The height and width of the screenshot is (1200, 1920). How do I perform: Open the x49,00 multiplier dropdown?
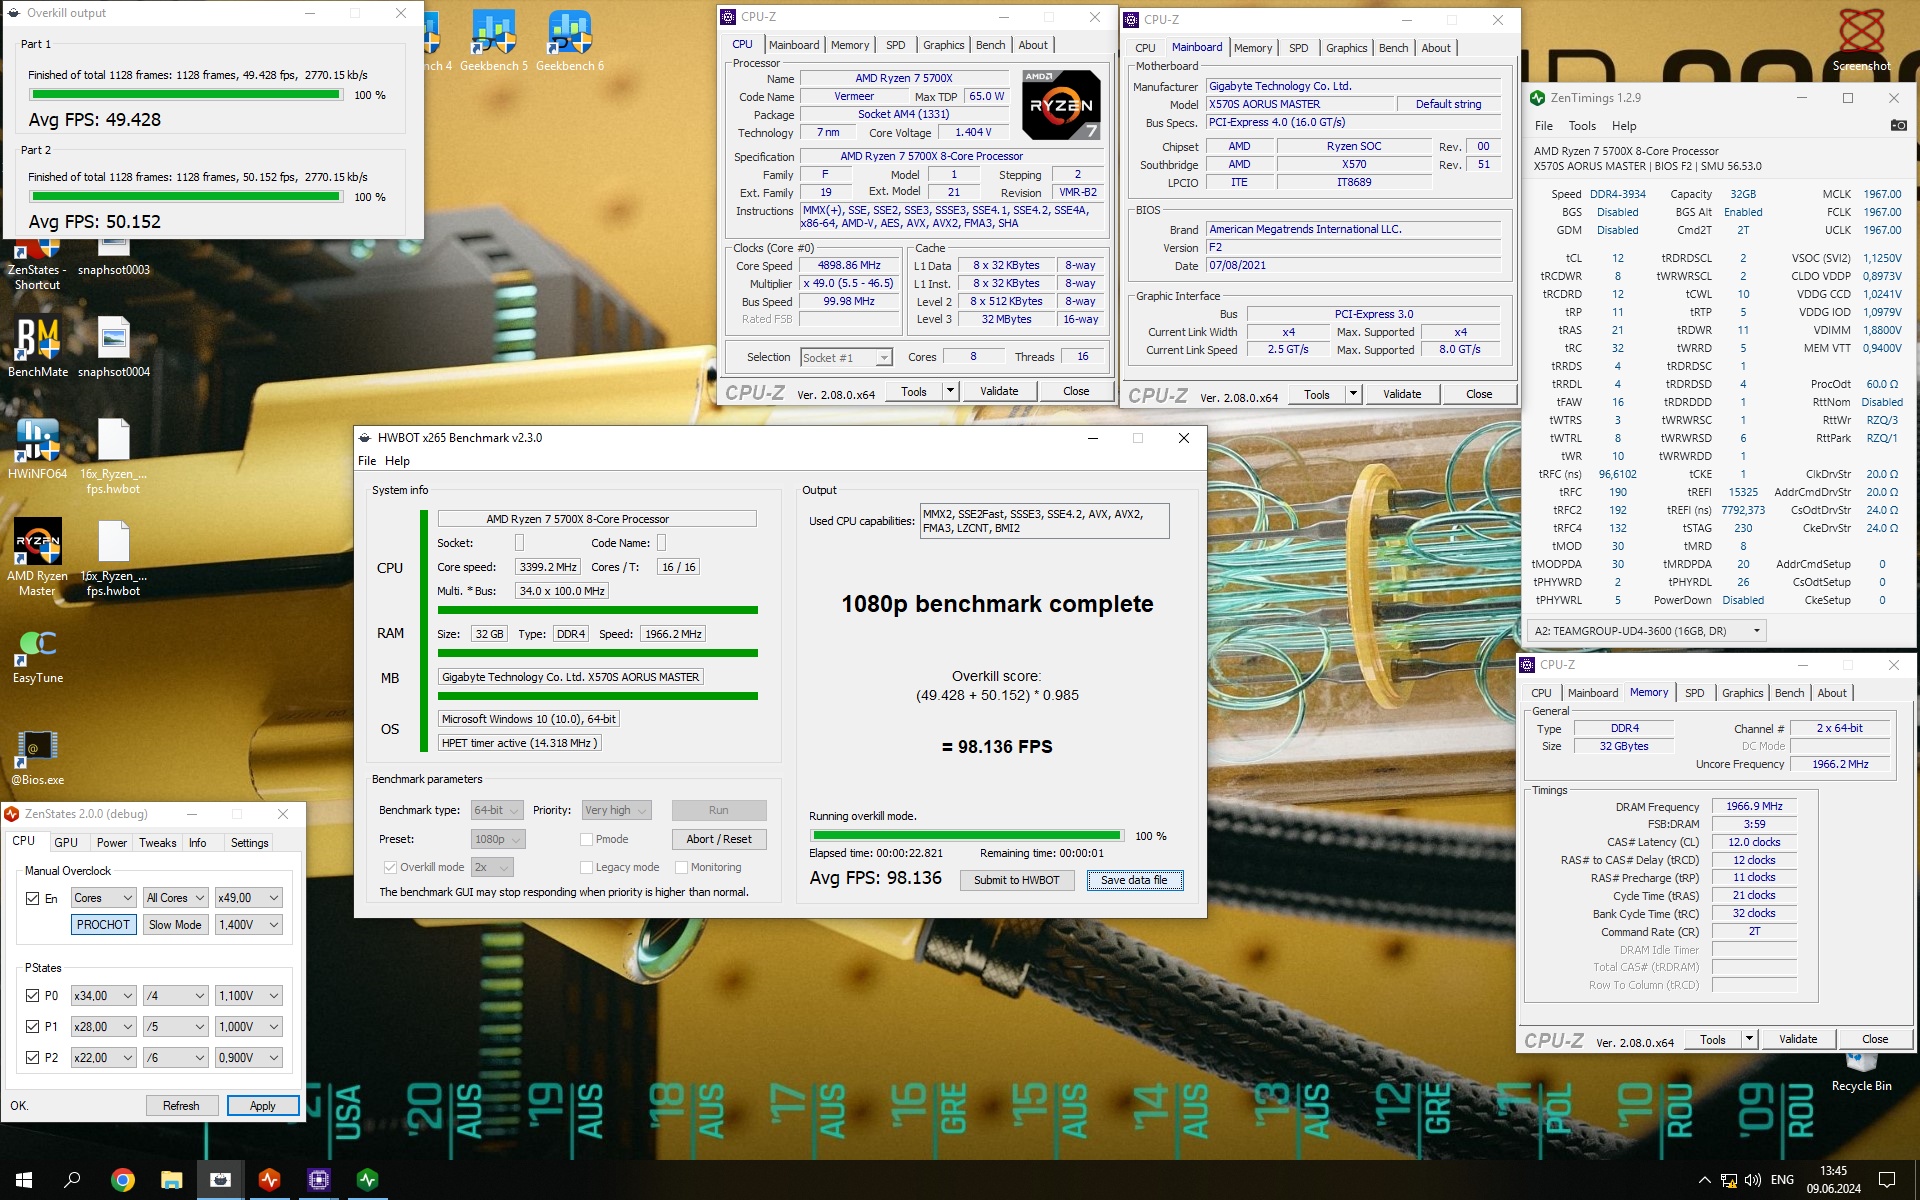(x=249, y=898)
